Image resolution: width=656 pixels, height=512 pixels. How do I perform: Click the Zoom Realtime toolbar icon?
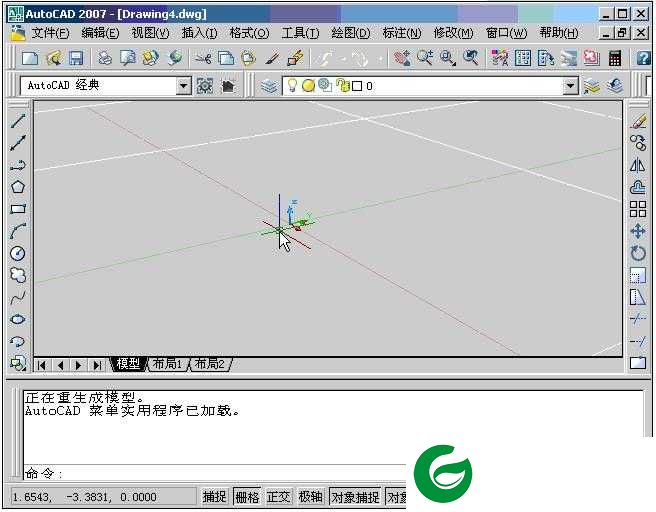425,59
